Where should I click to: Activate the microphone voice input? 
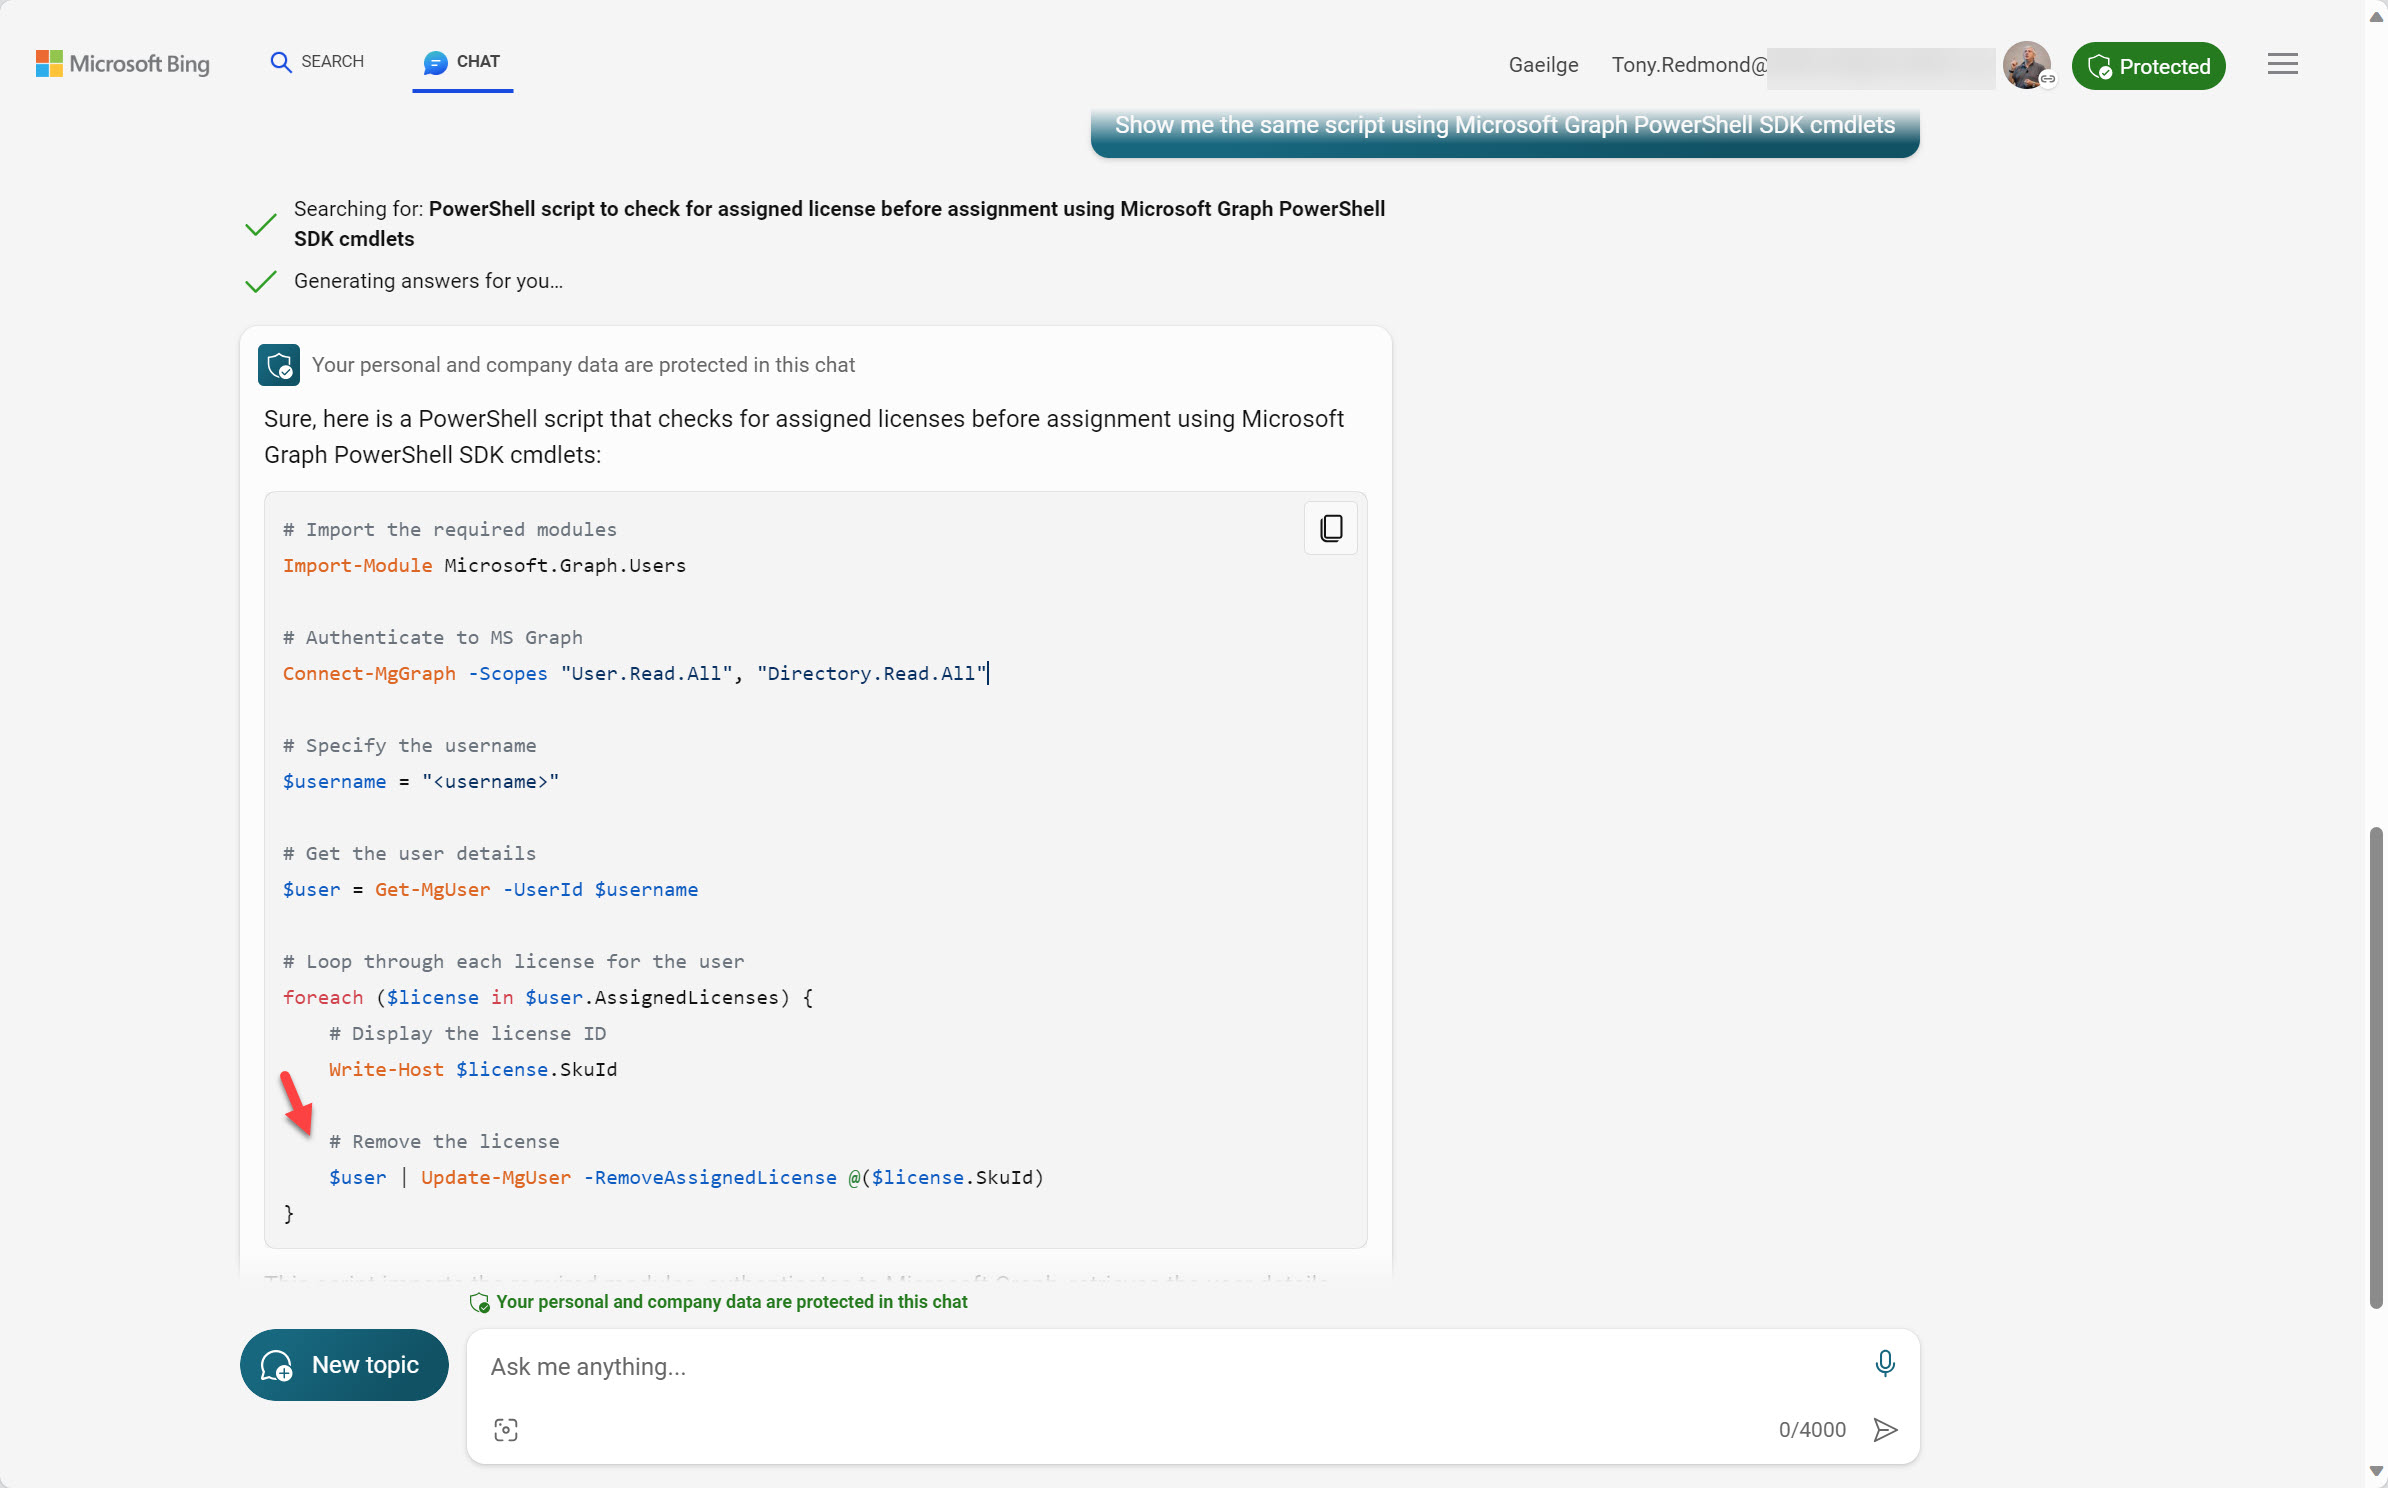[x=1885, y=1363]
